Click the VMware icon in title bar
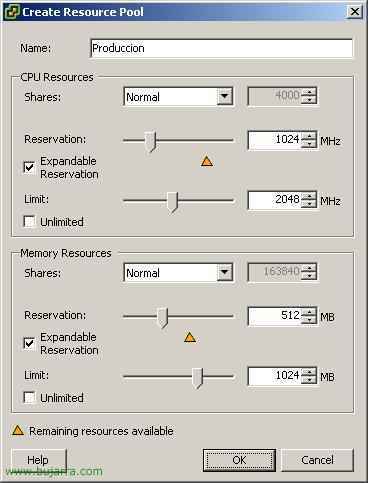 pos(11,12)
